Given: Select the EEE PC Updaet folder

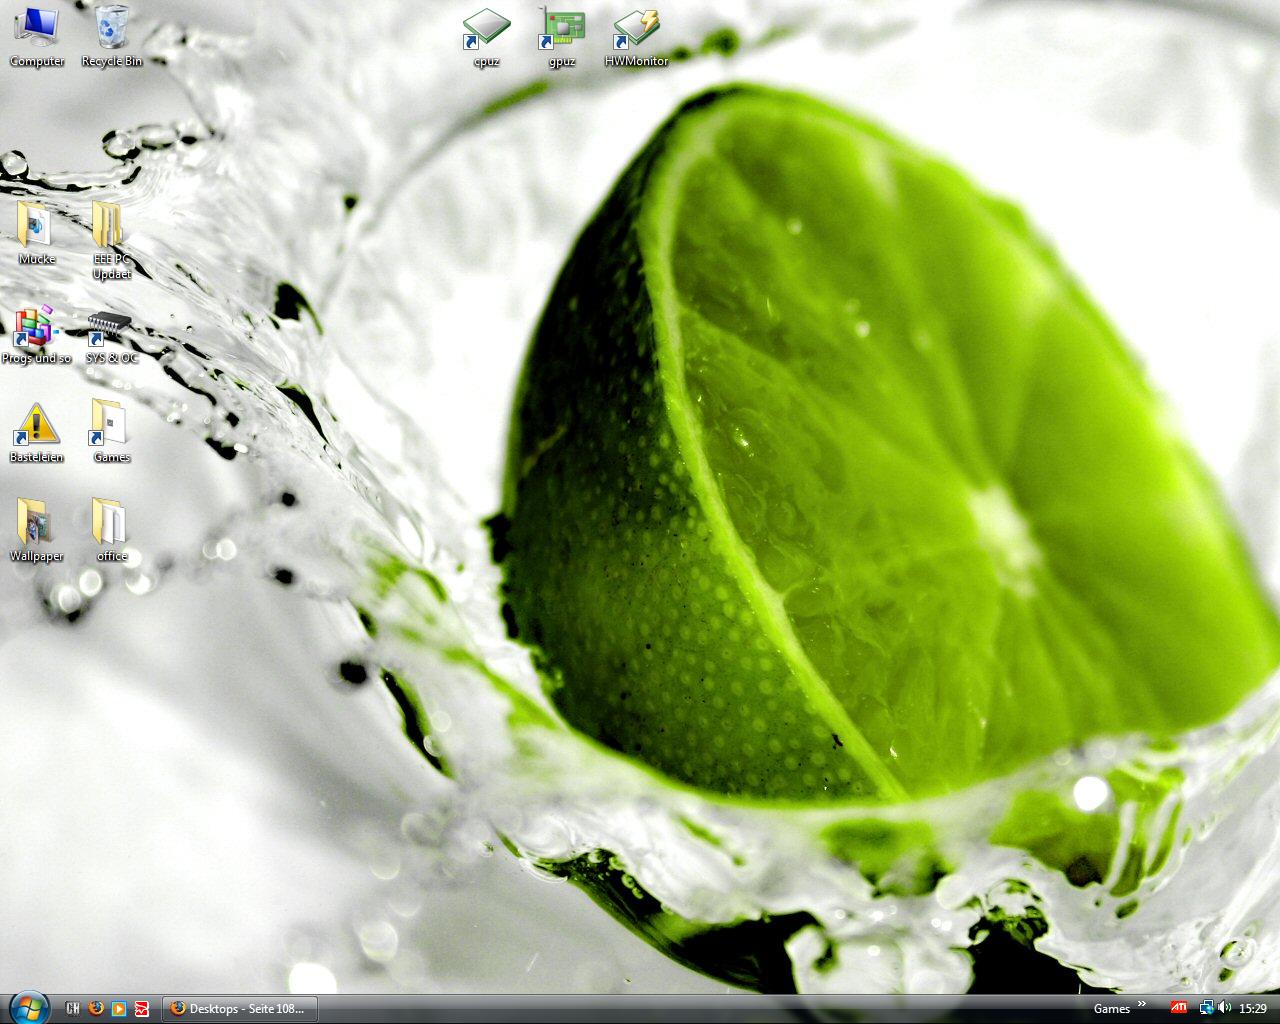Looking at the screenshot, I should (x=109, y=226).
